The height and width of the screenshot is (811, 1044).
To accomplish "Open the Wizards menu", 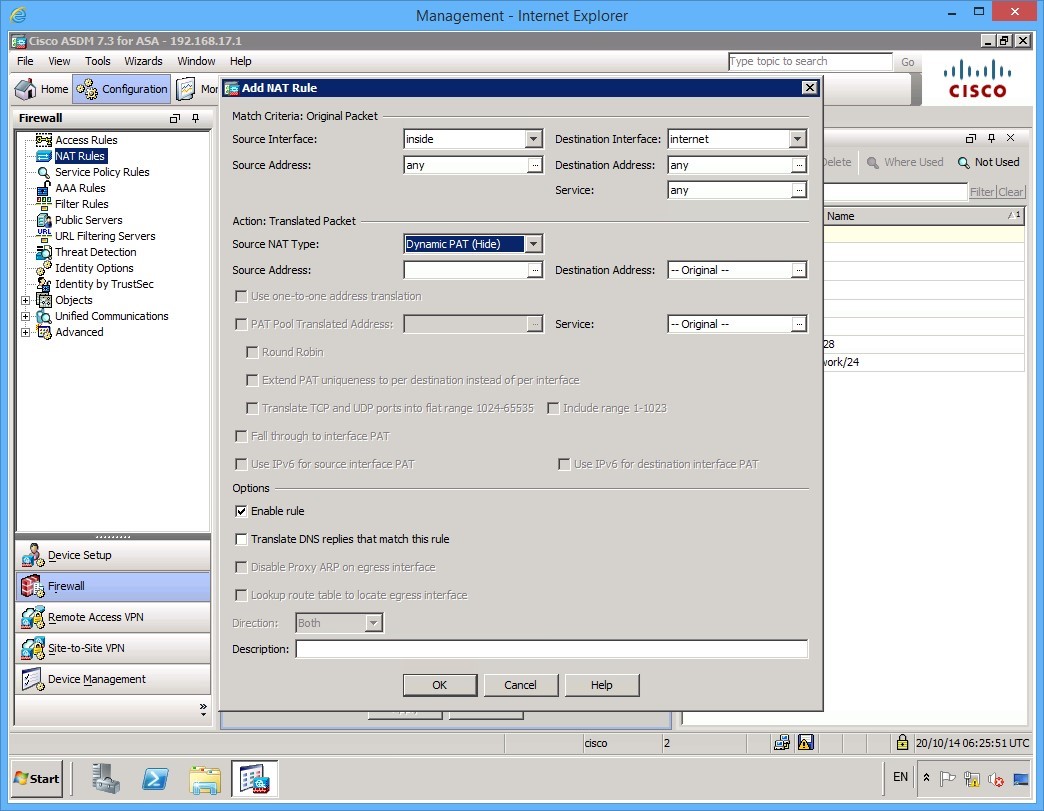I will [143, 61].
